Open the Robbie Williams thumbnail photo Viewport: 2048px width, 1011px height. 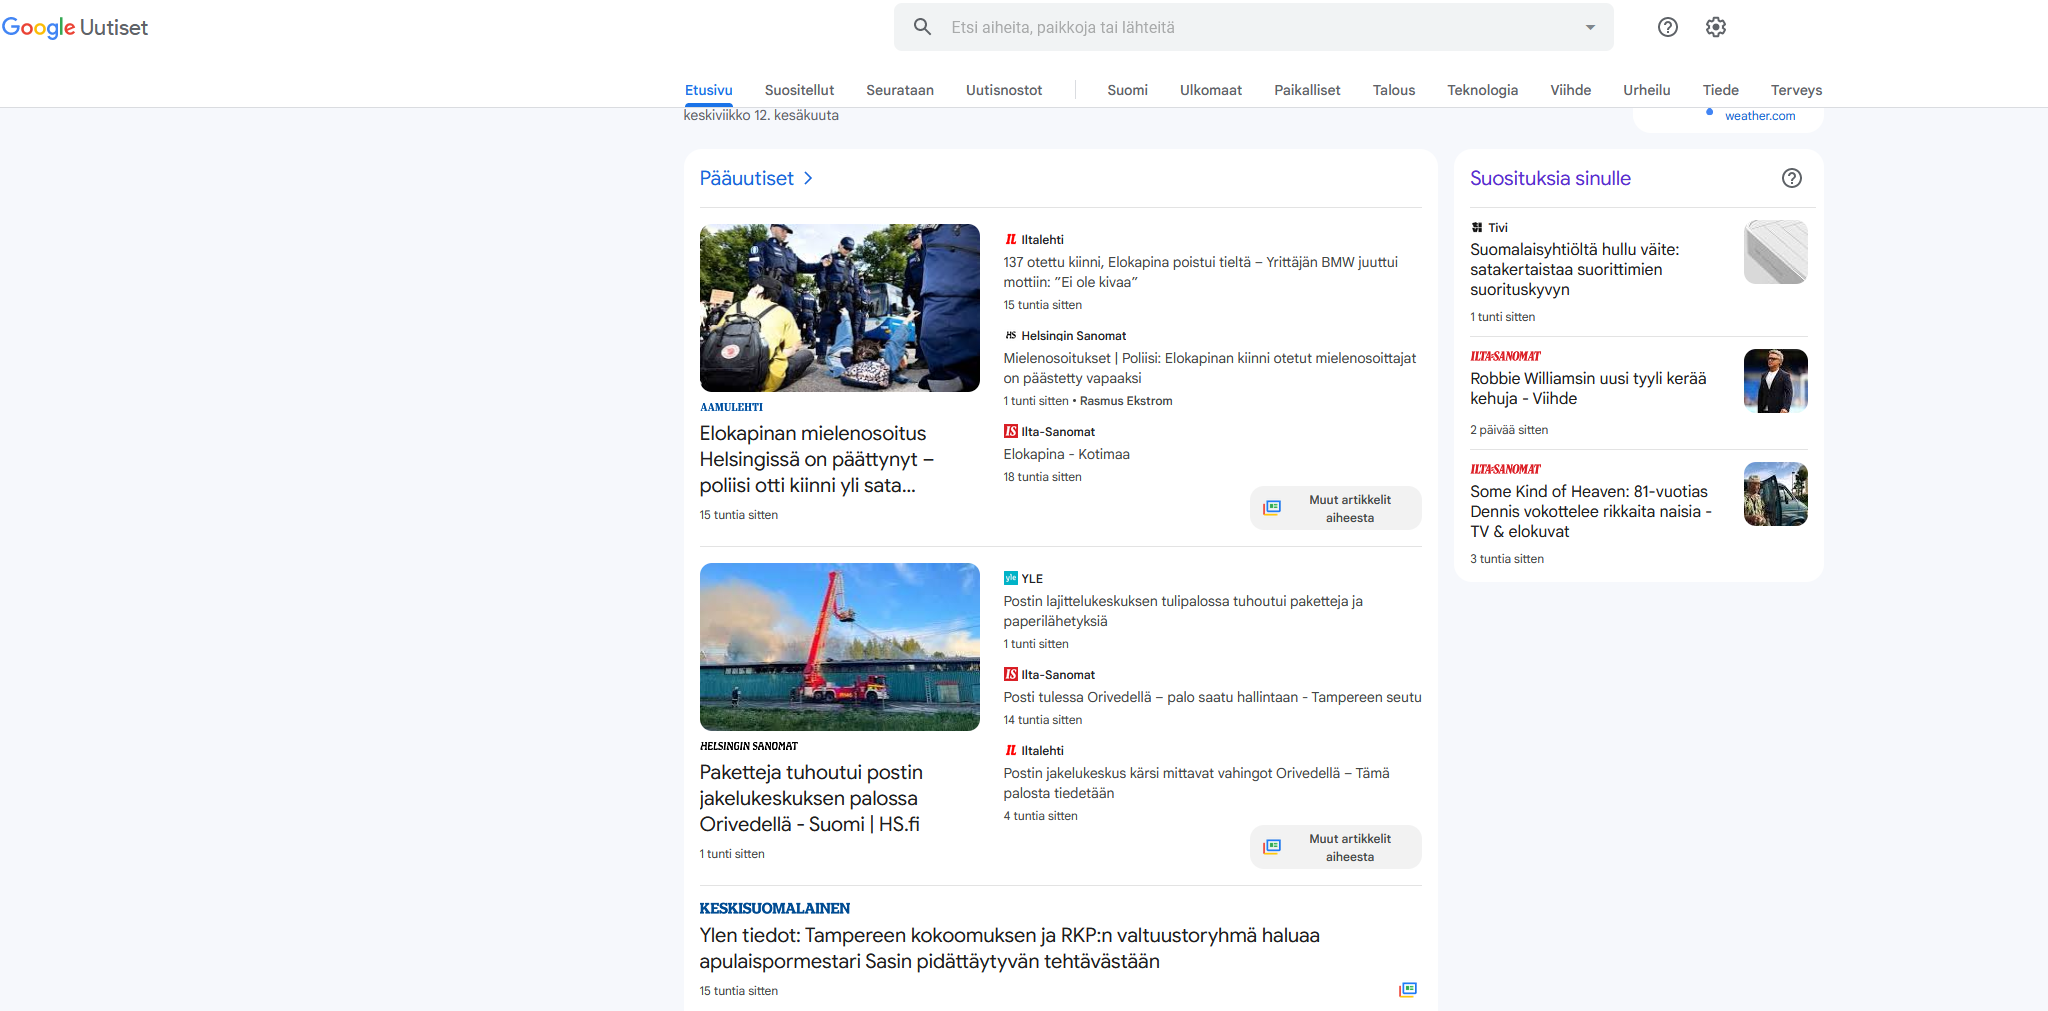point(1776,381)
